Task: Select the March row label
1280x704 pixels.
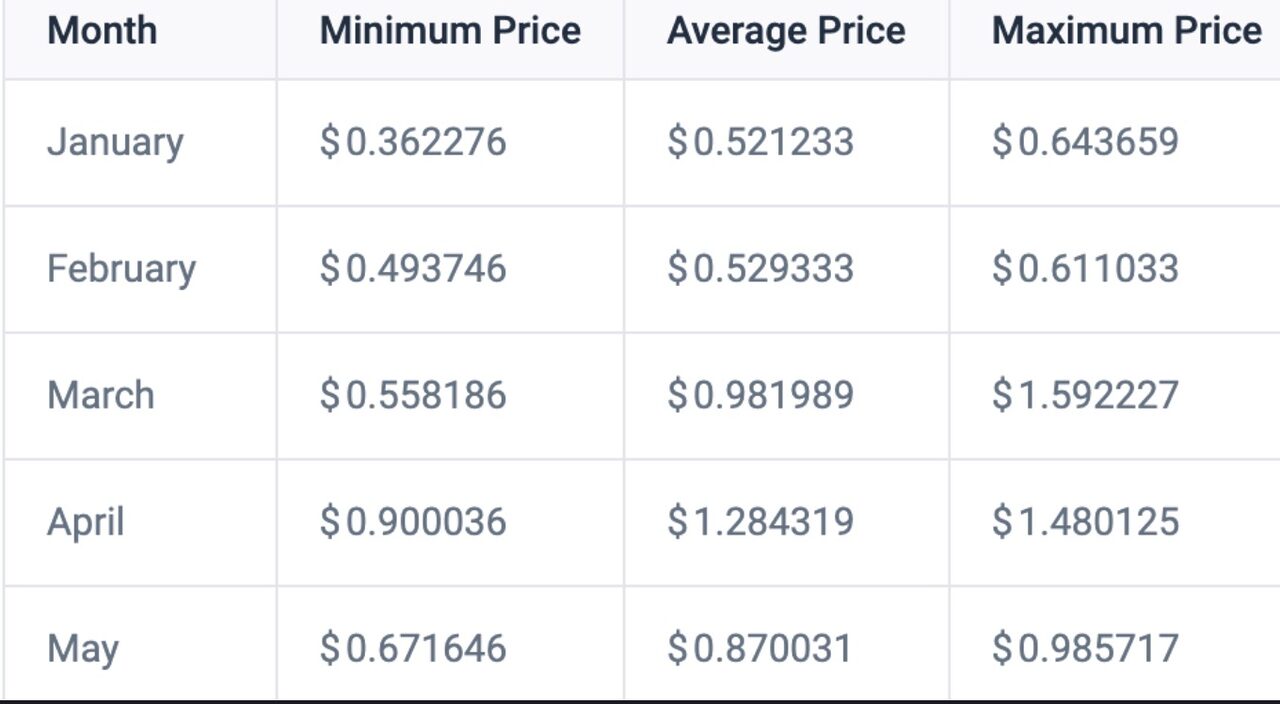Action: [x=101, y=395]
